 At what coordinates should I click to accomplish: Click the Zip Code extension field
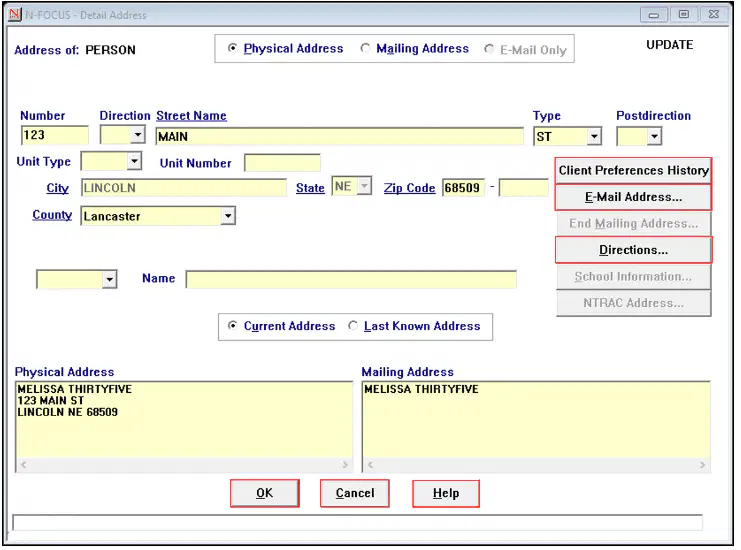tap(524, 188)
